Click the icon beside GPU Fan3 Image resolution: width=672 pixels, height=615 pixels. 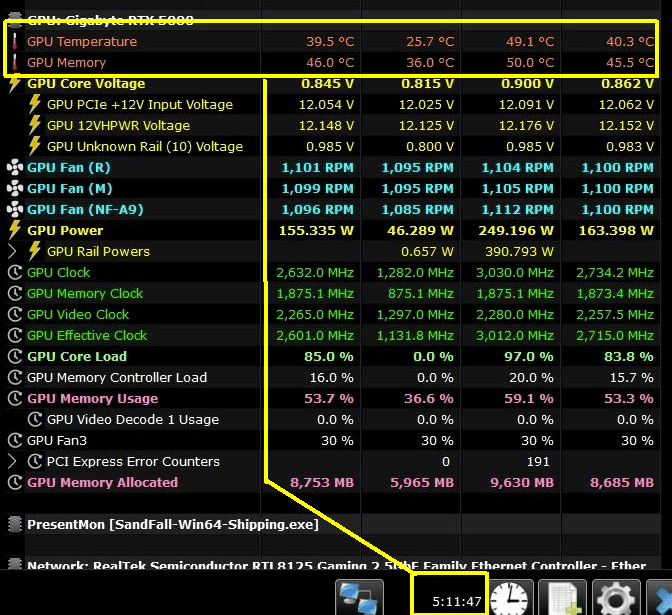[x=15, y=441]
